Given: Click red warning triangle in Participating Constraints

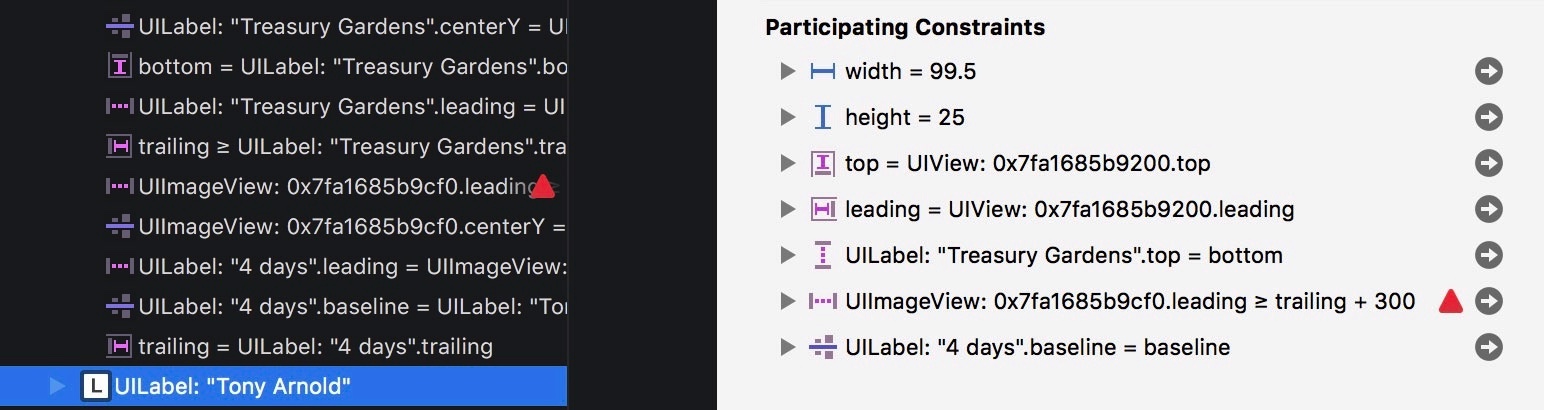Looking at the screenshot, I should tap(1450, 301).
